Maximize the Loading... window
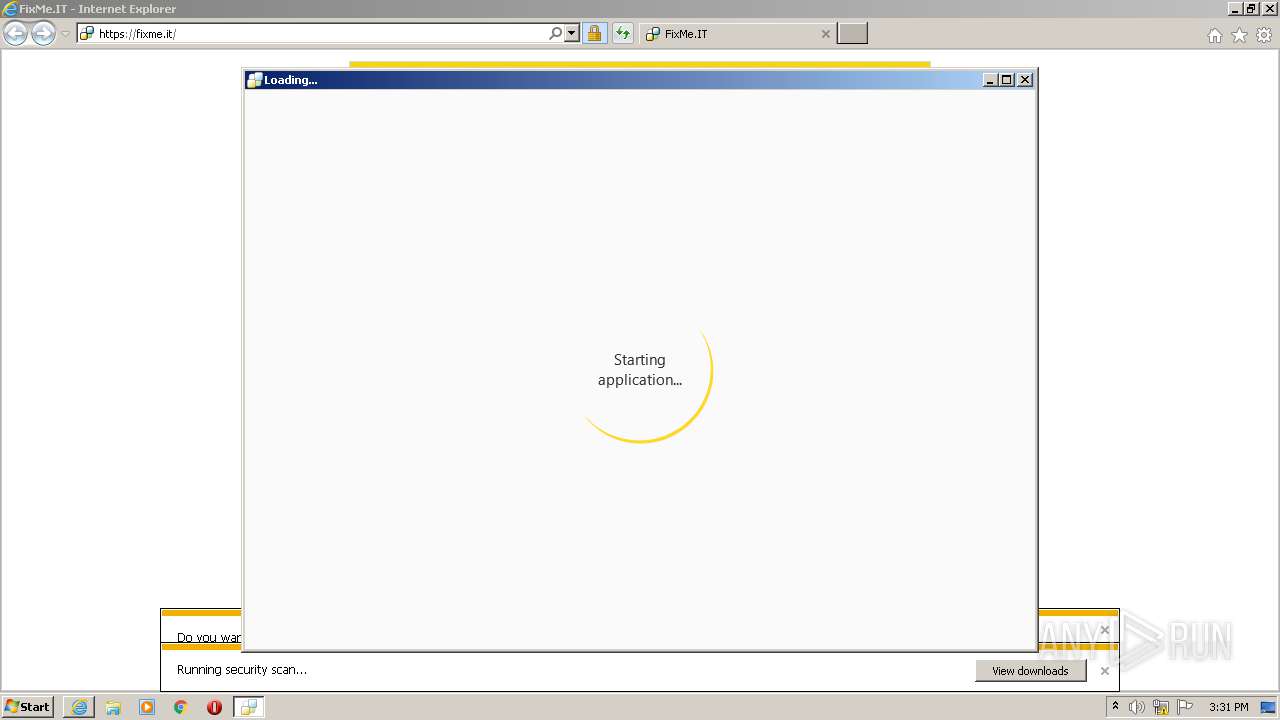Viewport: 1280px width, 720px height. (x=1007, y=80)
